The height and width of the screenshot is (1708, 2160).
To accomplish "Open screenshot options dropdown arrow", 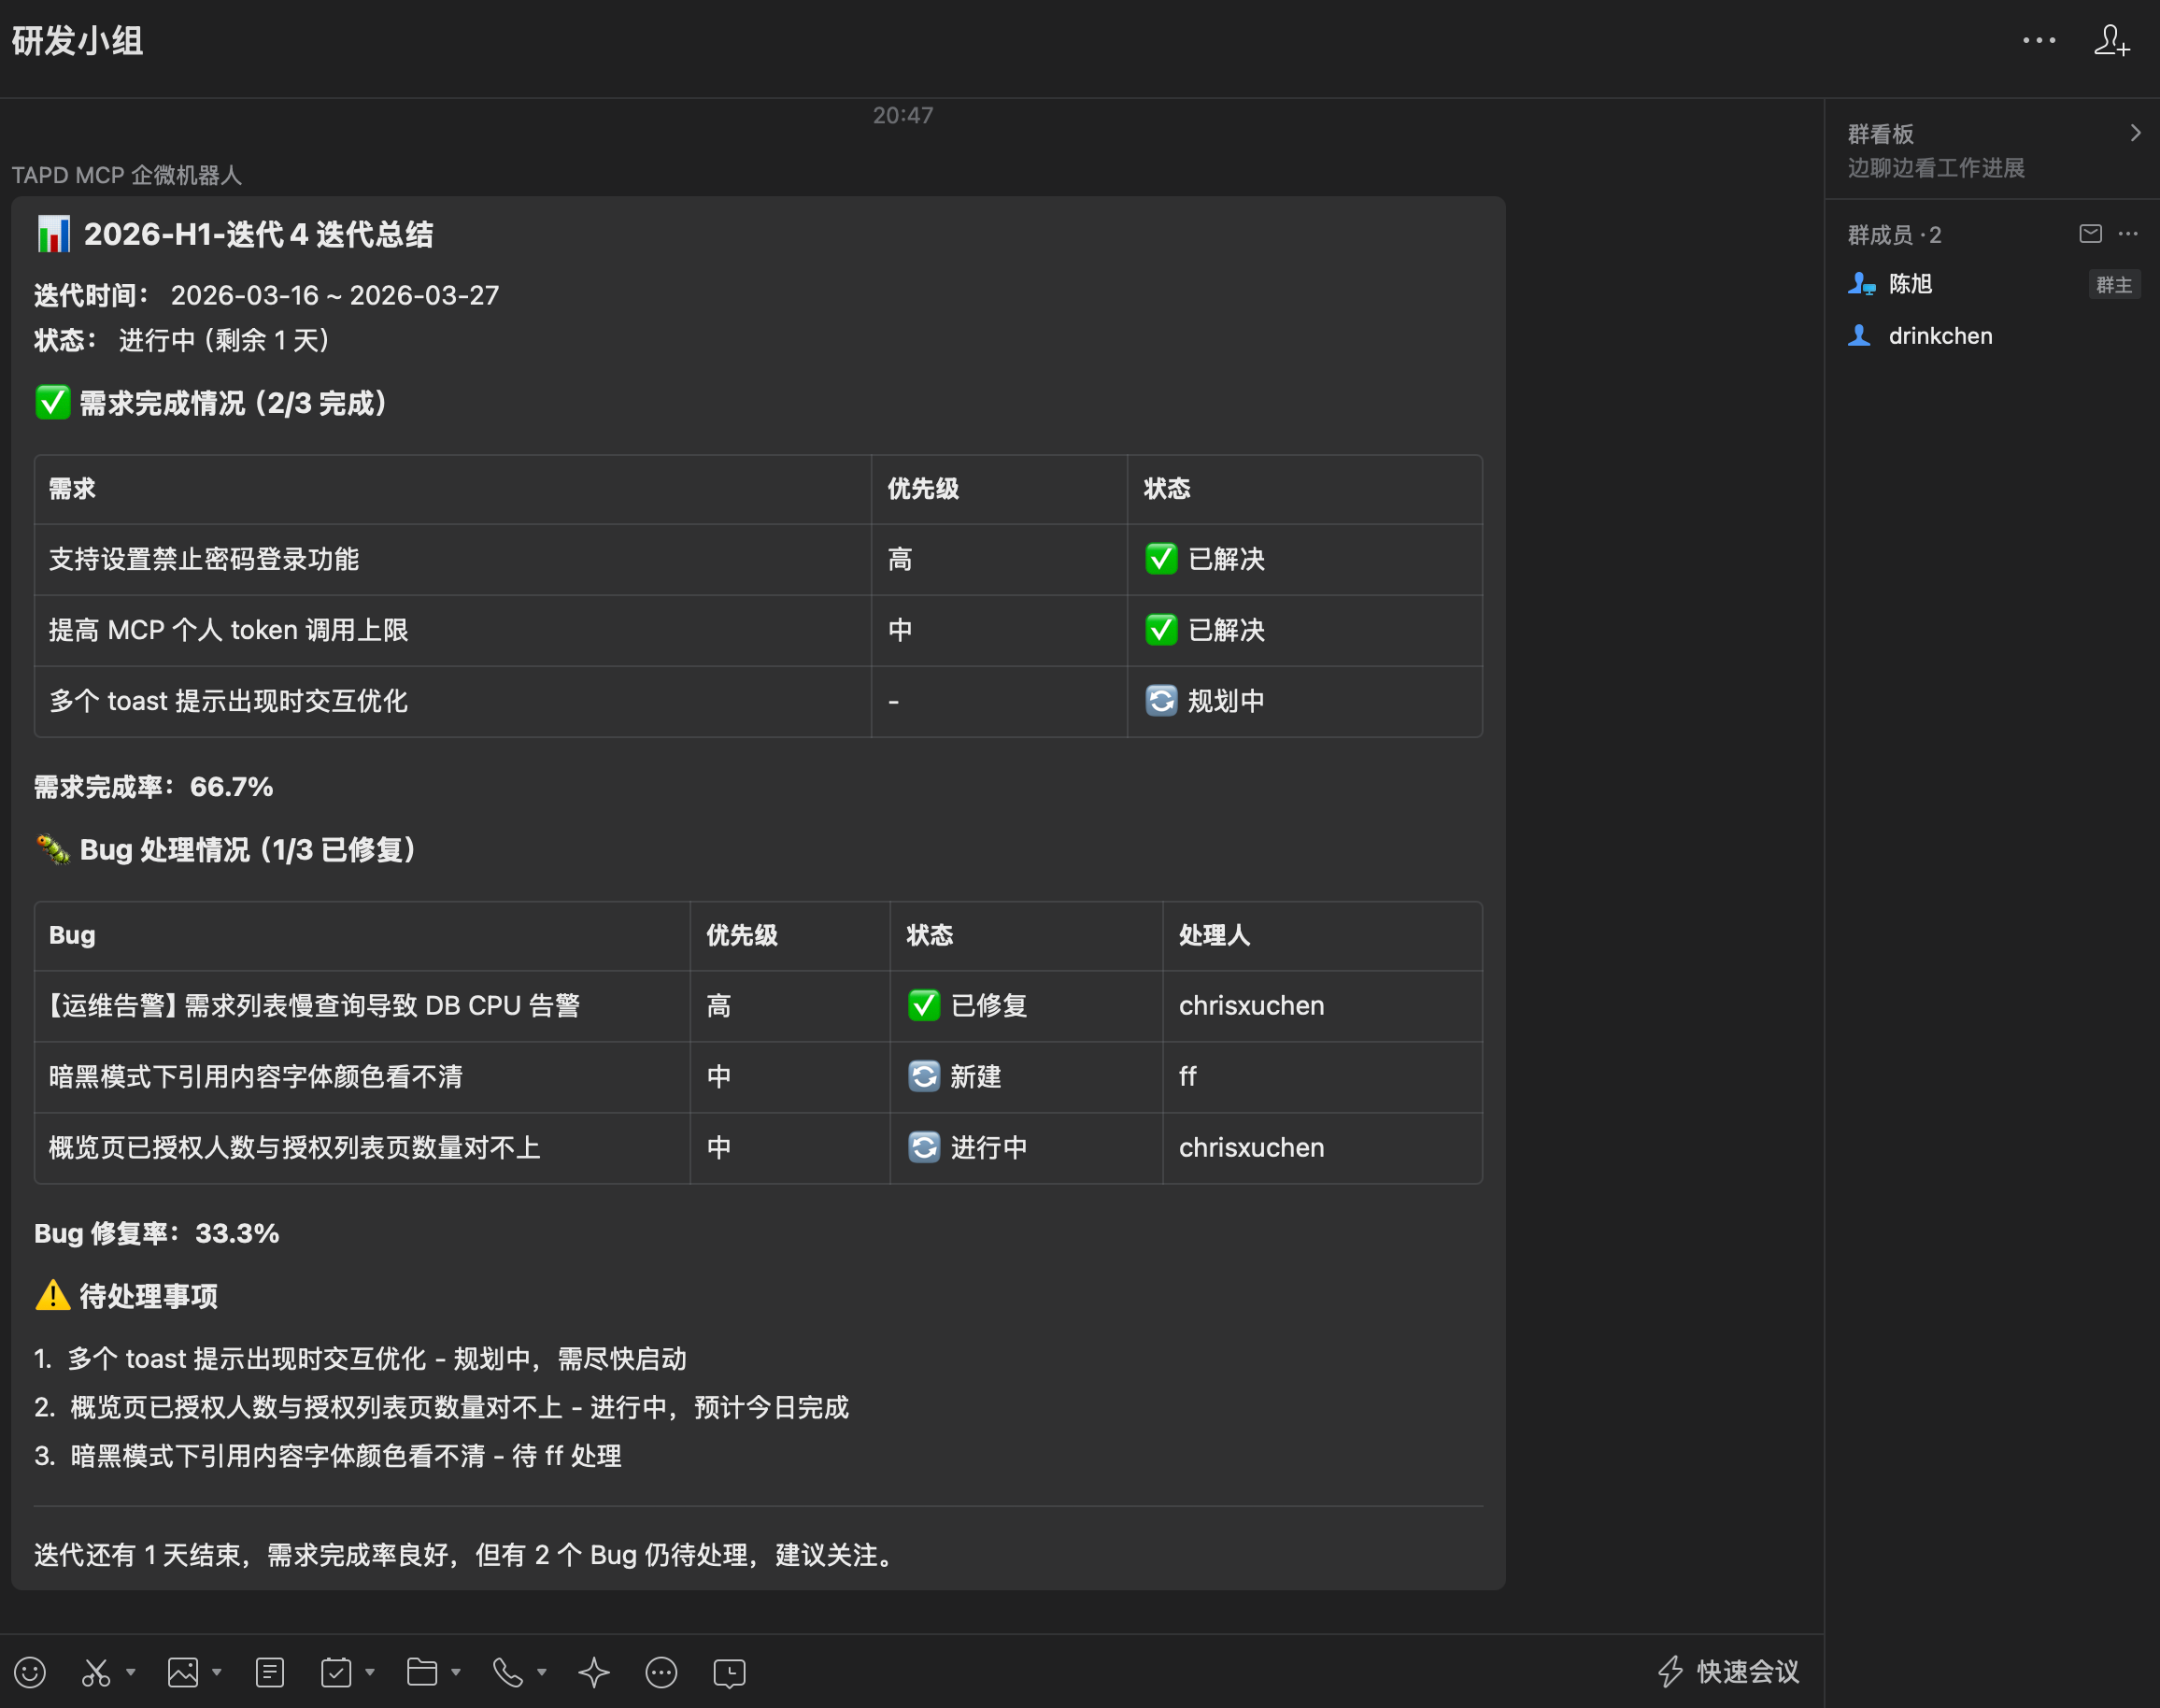I will (131, 1672).
